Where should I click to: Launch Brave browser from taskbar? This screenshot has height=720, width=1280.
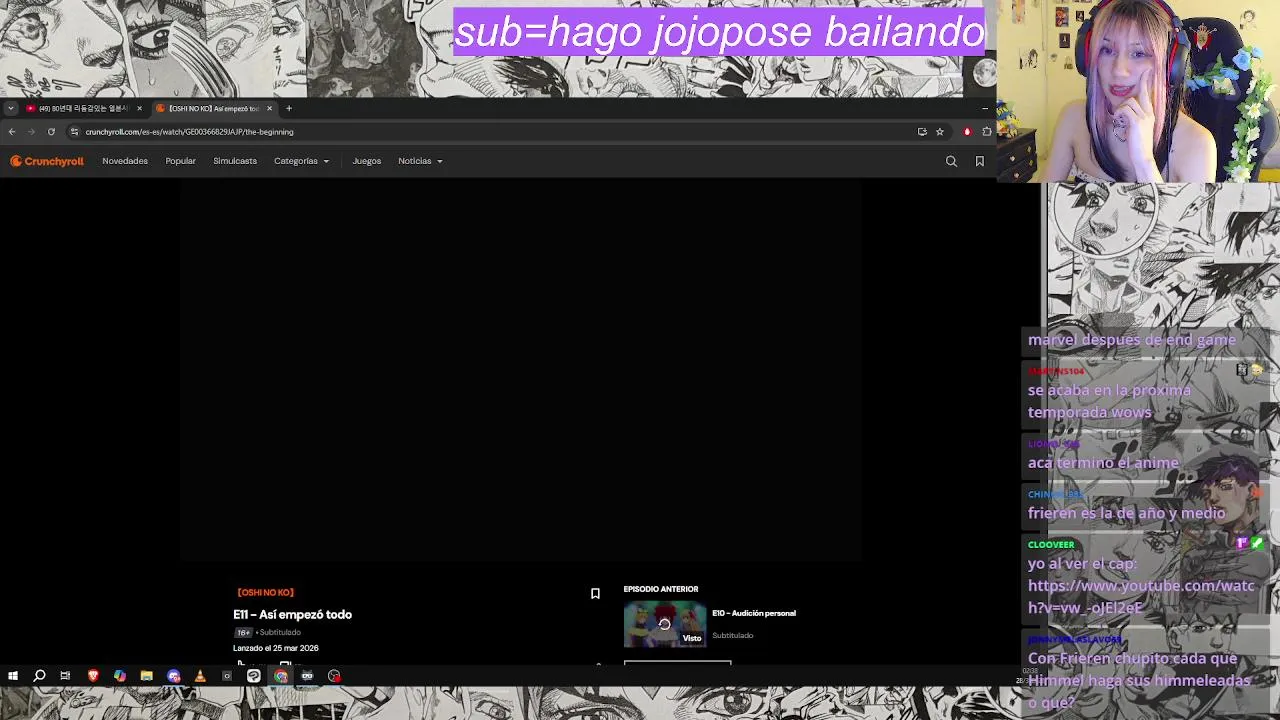(x=93, y=676)
